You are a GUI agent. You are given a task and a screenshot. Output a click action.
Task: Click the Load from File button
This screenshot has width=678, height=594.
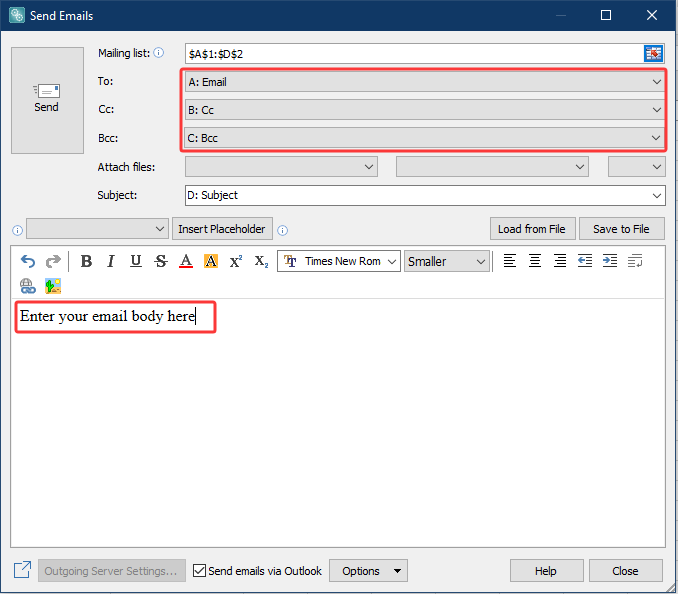click(x=532, y=229)
